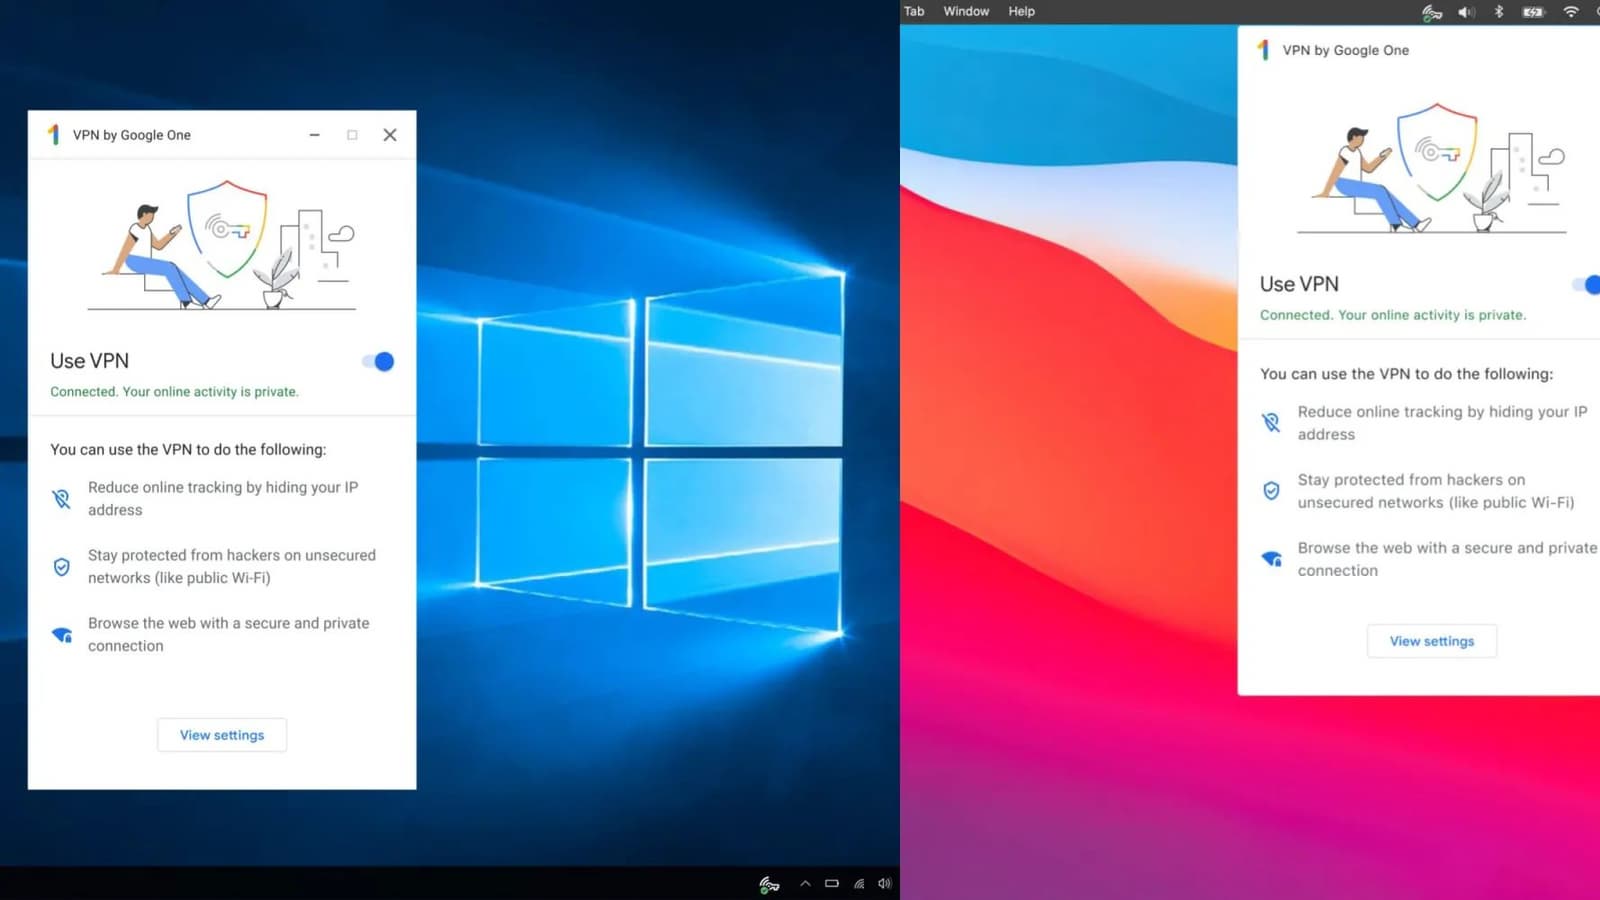
Task: Expand hidden icons chevron in Windows tray
Action: click(x=805, y=884)
